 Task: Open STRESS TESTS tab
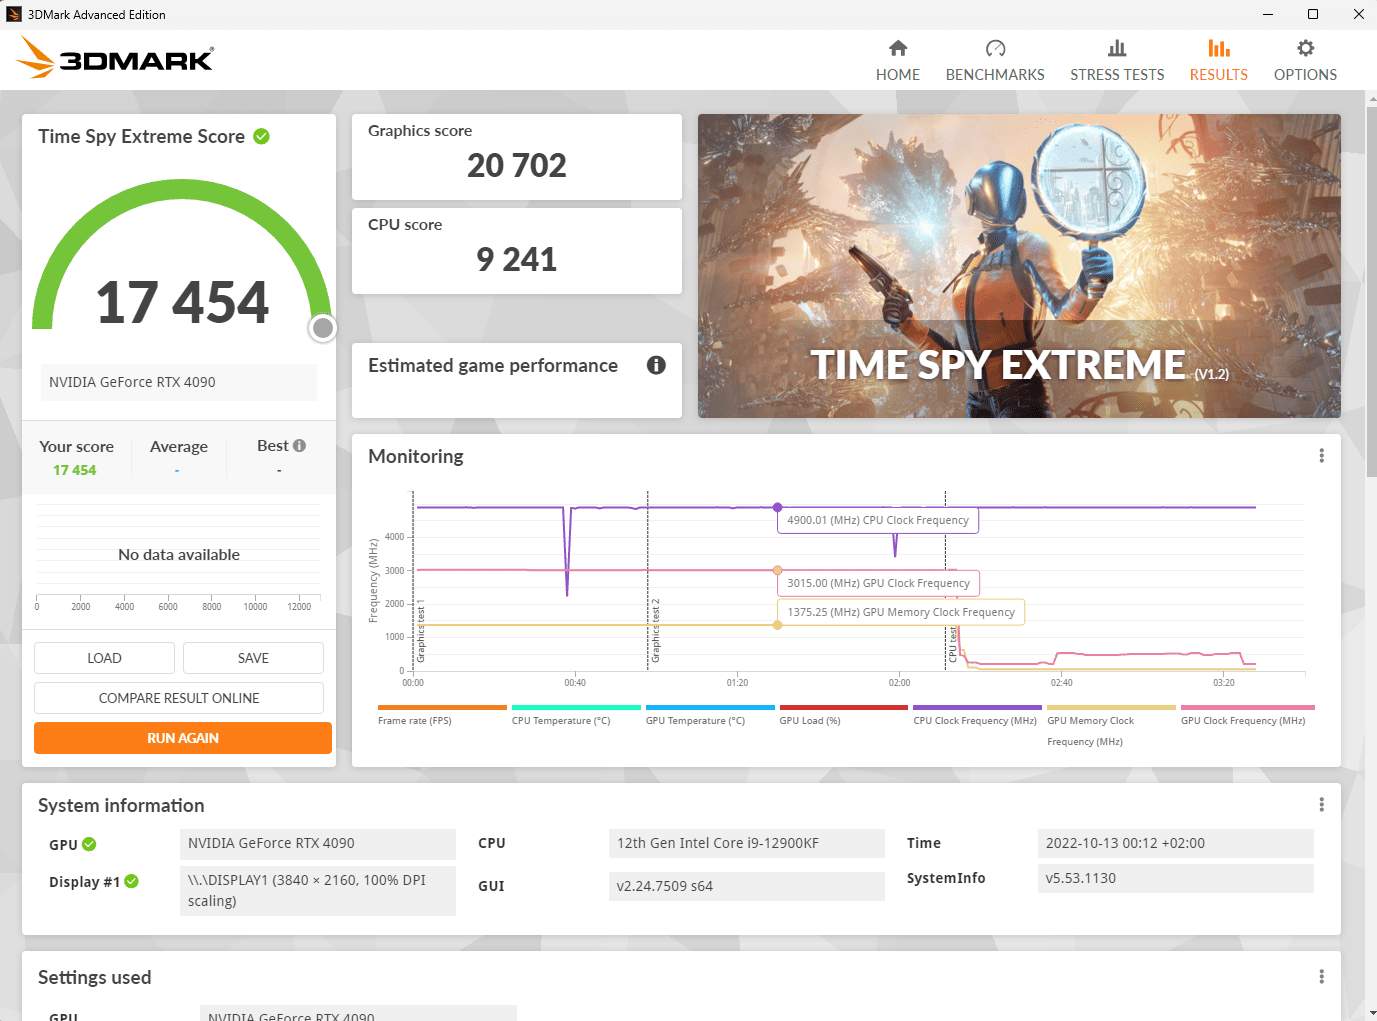(1117, 61)
